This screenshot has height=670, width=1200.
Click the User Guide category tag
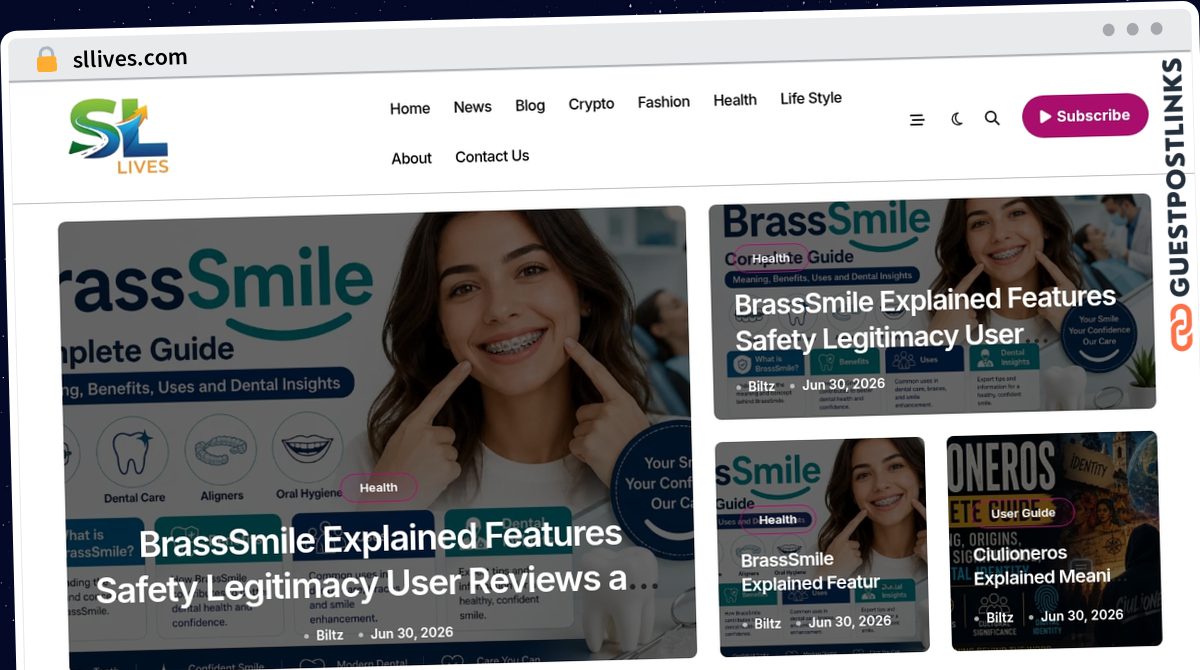click(1023, 513)
